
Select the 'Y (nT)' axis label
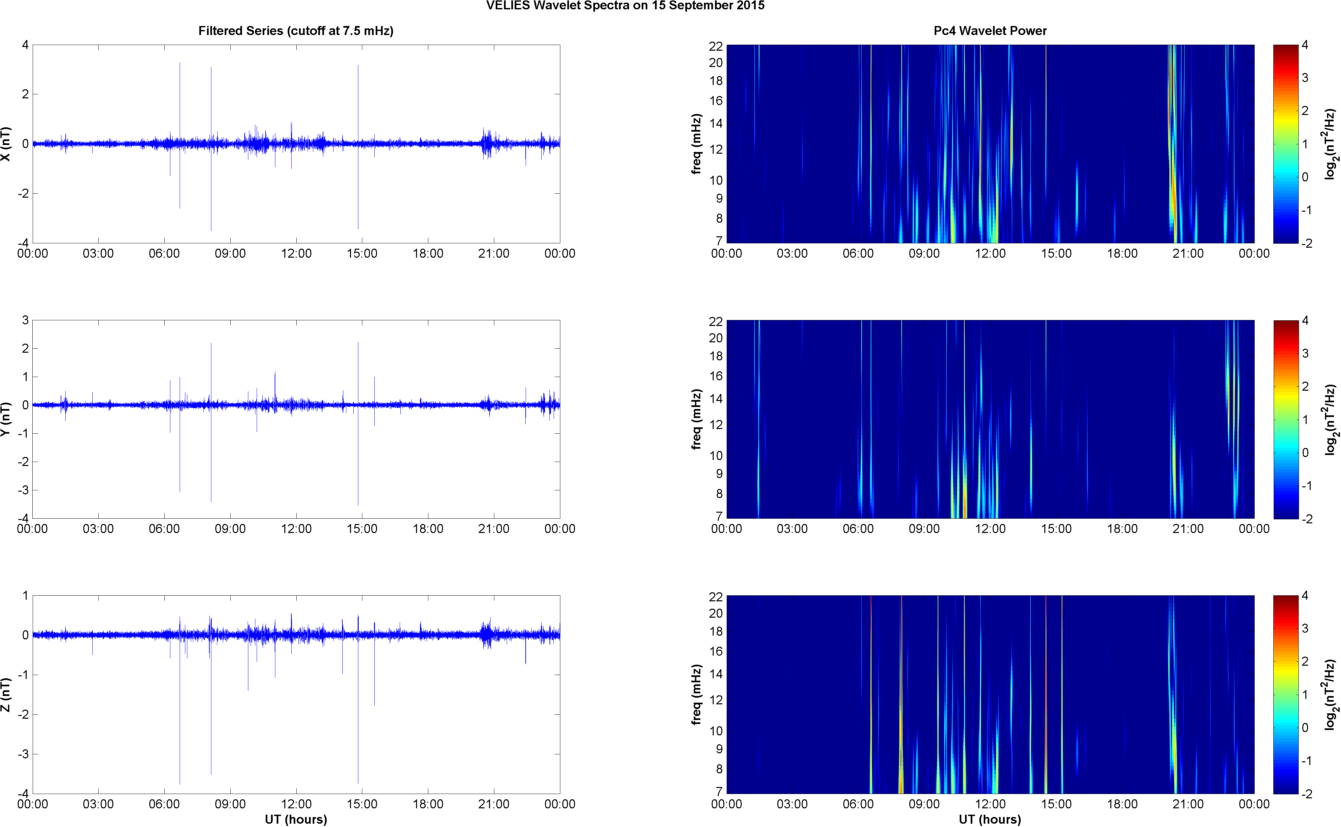point(8,419)
